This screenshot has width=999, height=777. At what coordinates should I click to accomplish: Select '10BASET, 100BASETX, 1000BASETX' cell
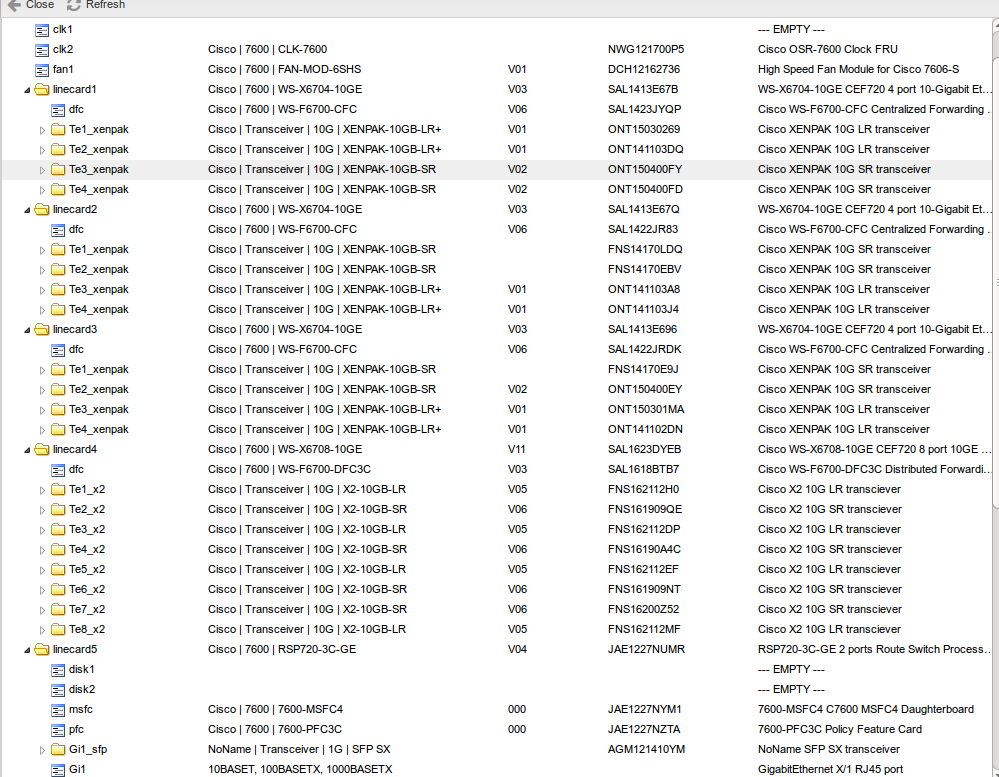tap(300, 769)
